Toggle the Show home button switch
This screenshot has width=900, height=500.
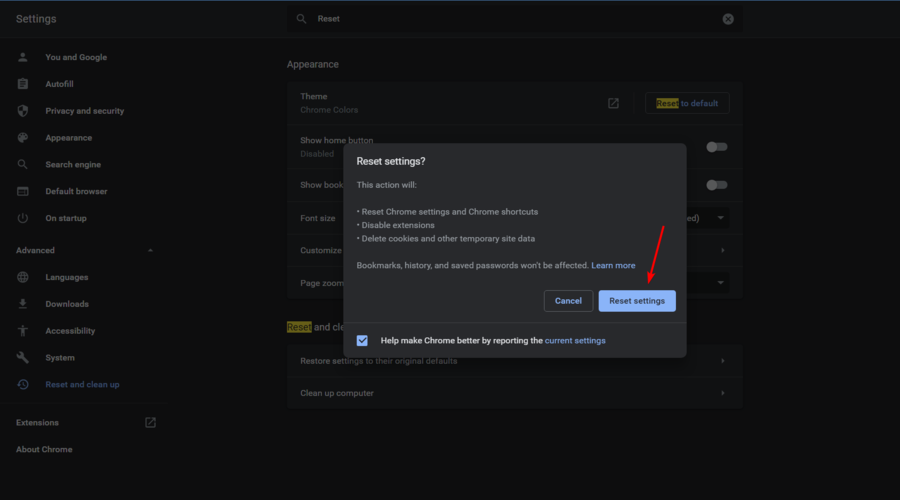point(716,147)
